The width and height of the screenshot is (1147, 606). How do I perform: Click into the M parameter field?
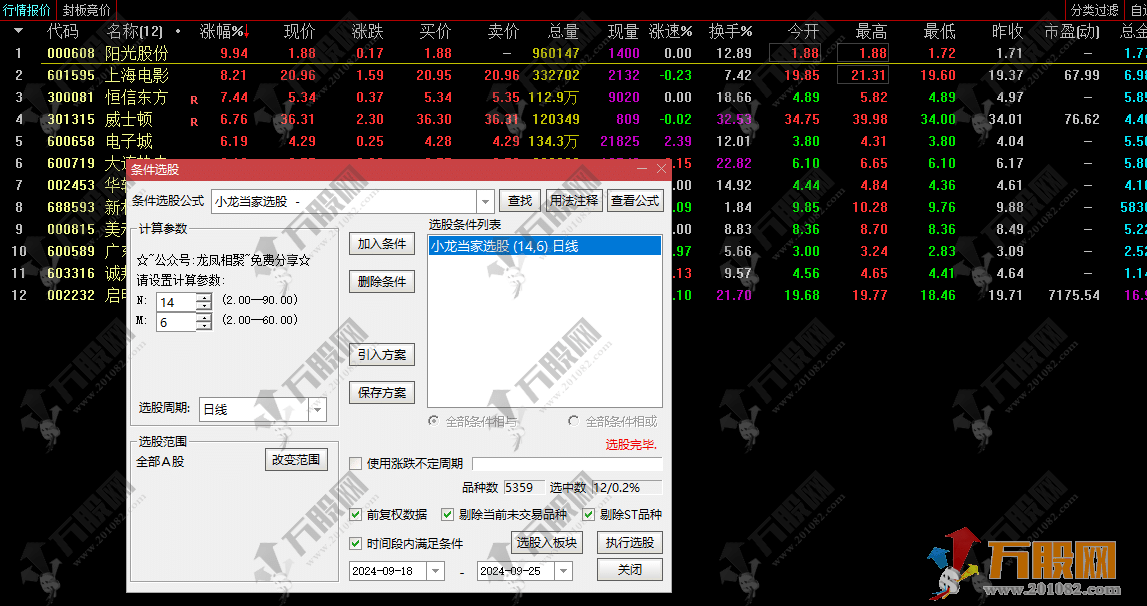[176, 322]
